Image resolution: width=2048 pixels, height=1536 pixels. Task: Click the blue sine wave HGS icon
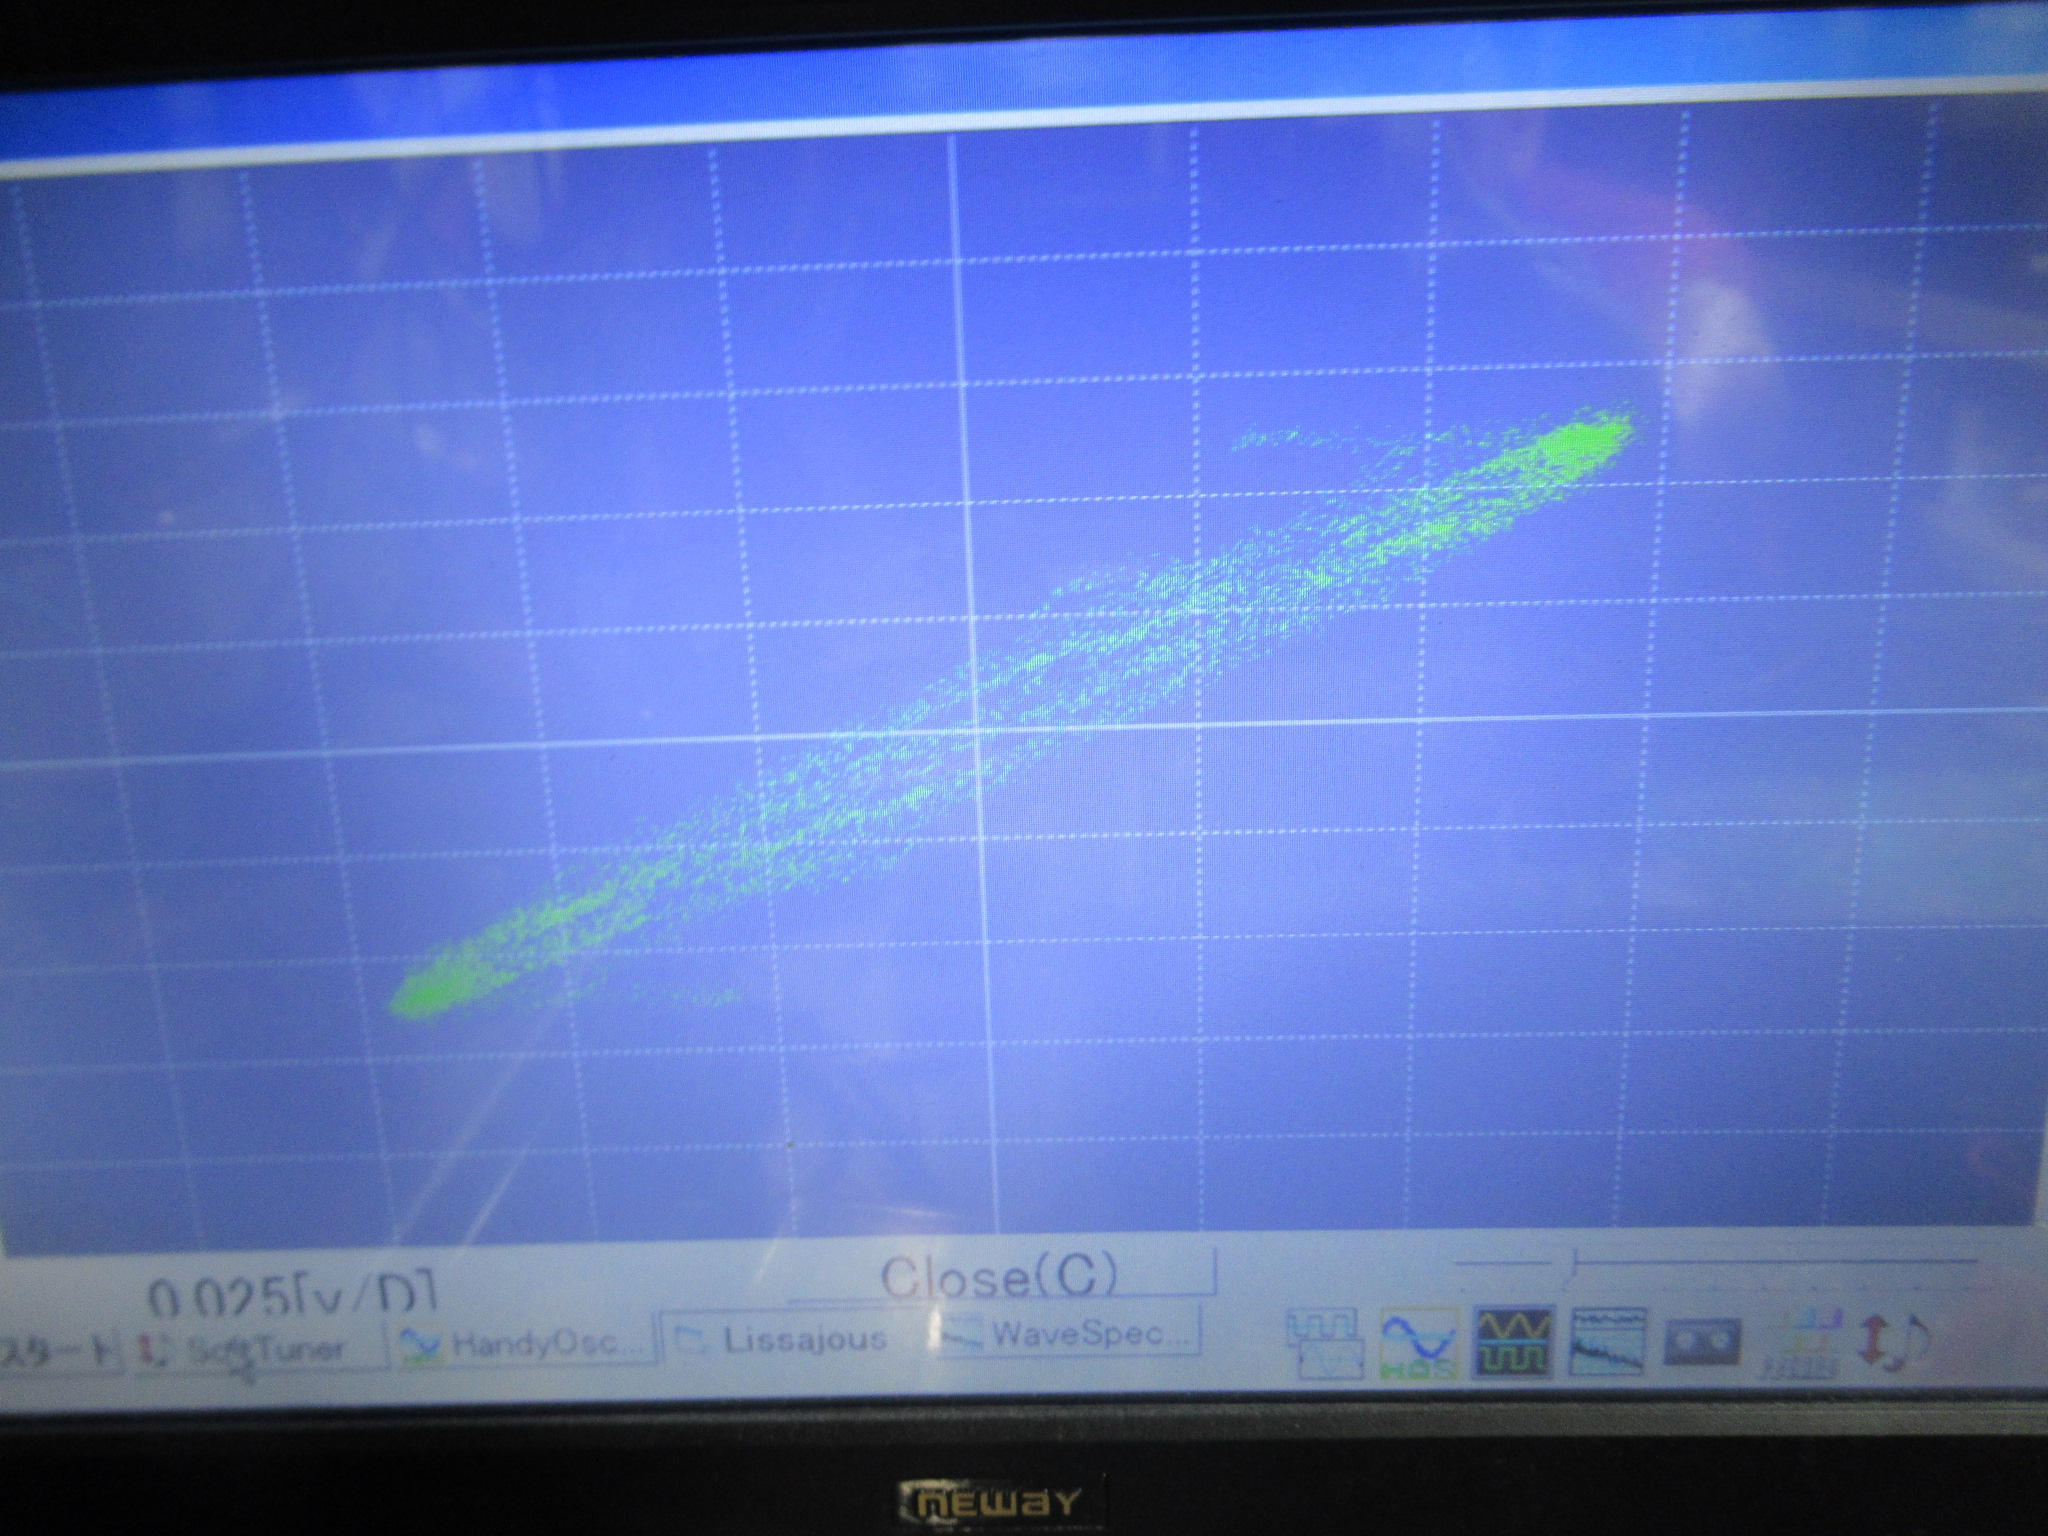click(x=1419, y=1342)
